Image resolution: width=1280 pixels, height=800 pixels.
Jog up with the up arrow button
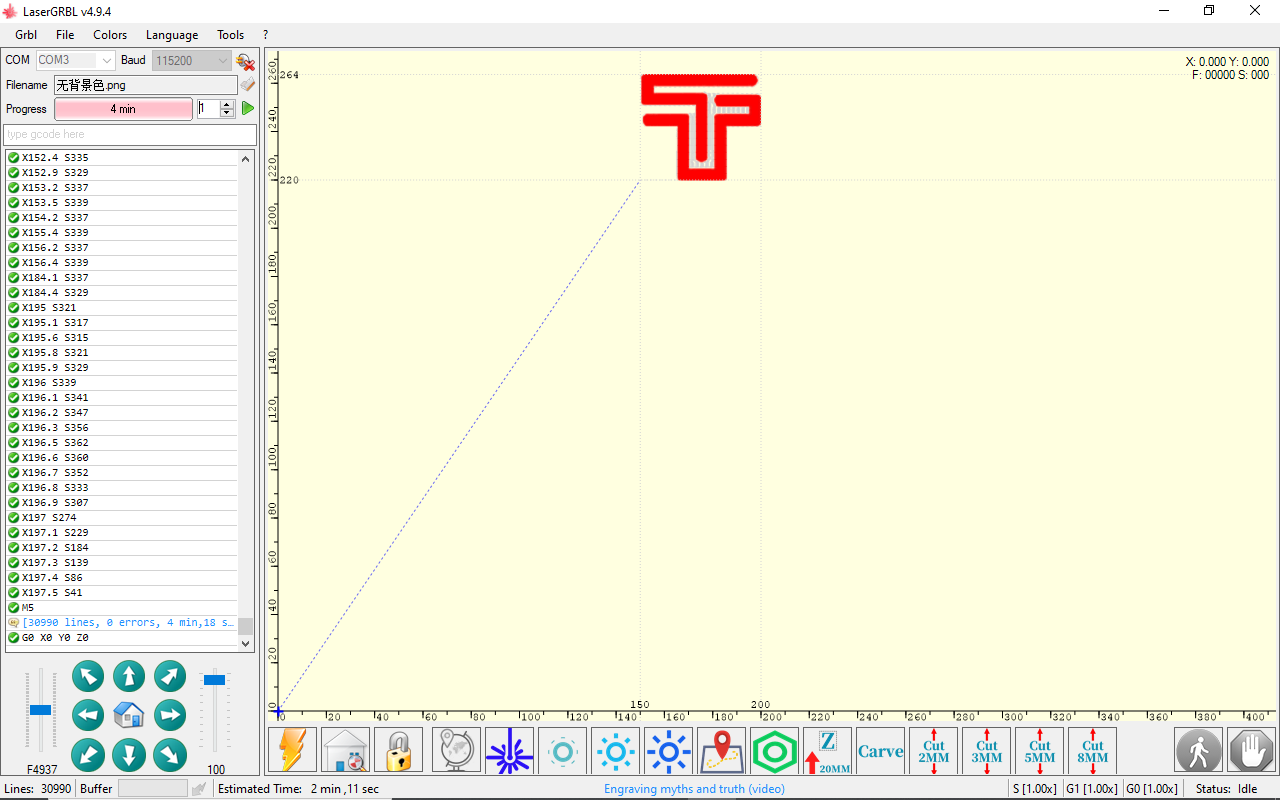[129, 677]
